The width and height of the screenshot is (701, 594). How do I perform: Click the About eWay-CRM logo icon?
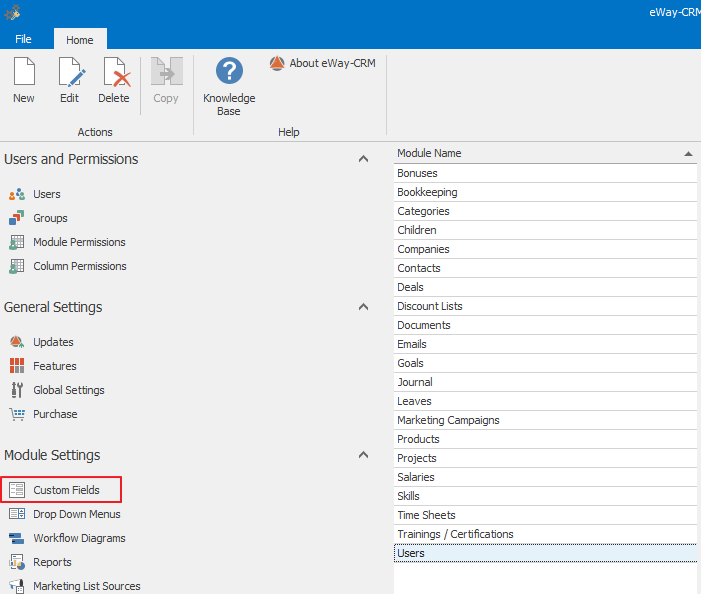(277, 63)
